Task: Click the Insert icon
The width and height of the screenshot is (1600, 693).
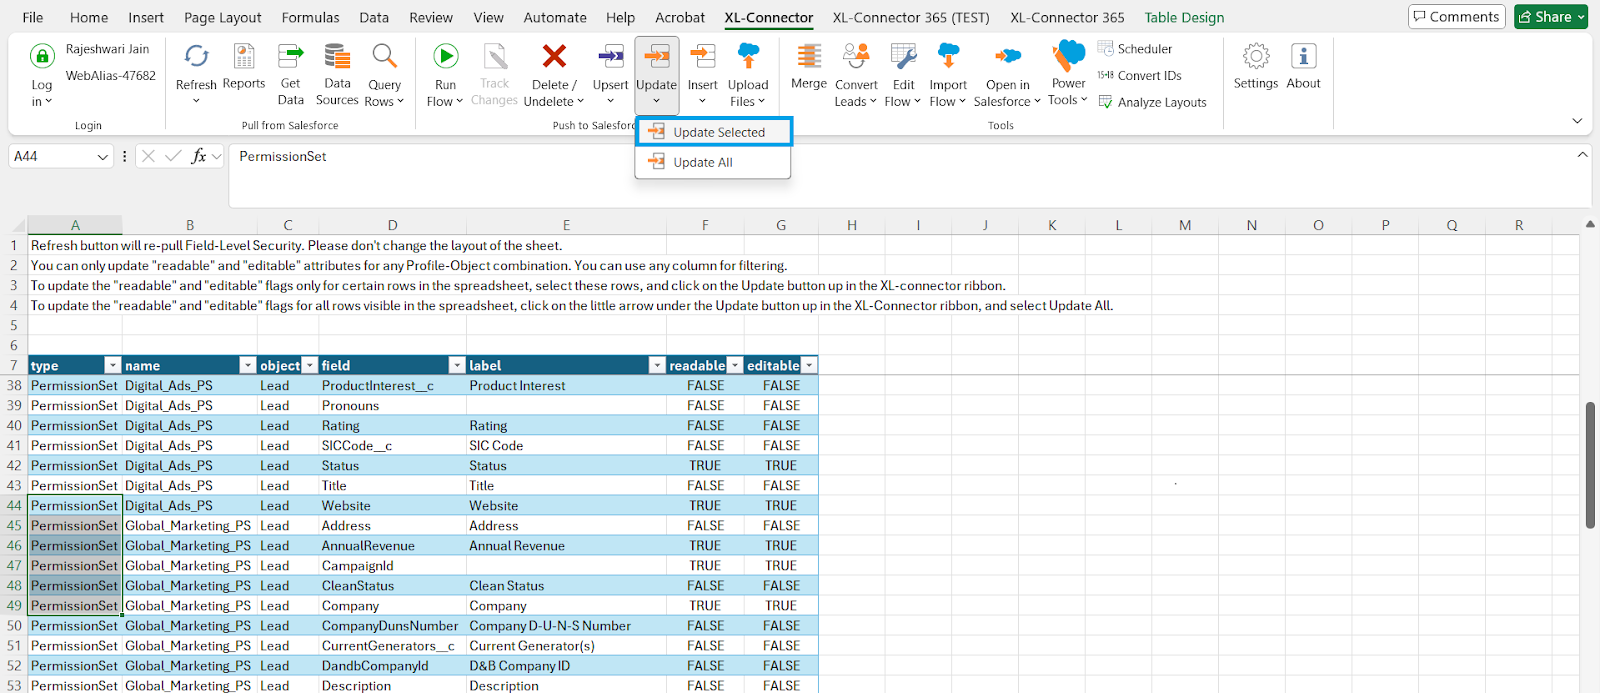Action: point(703,56)
